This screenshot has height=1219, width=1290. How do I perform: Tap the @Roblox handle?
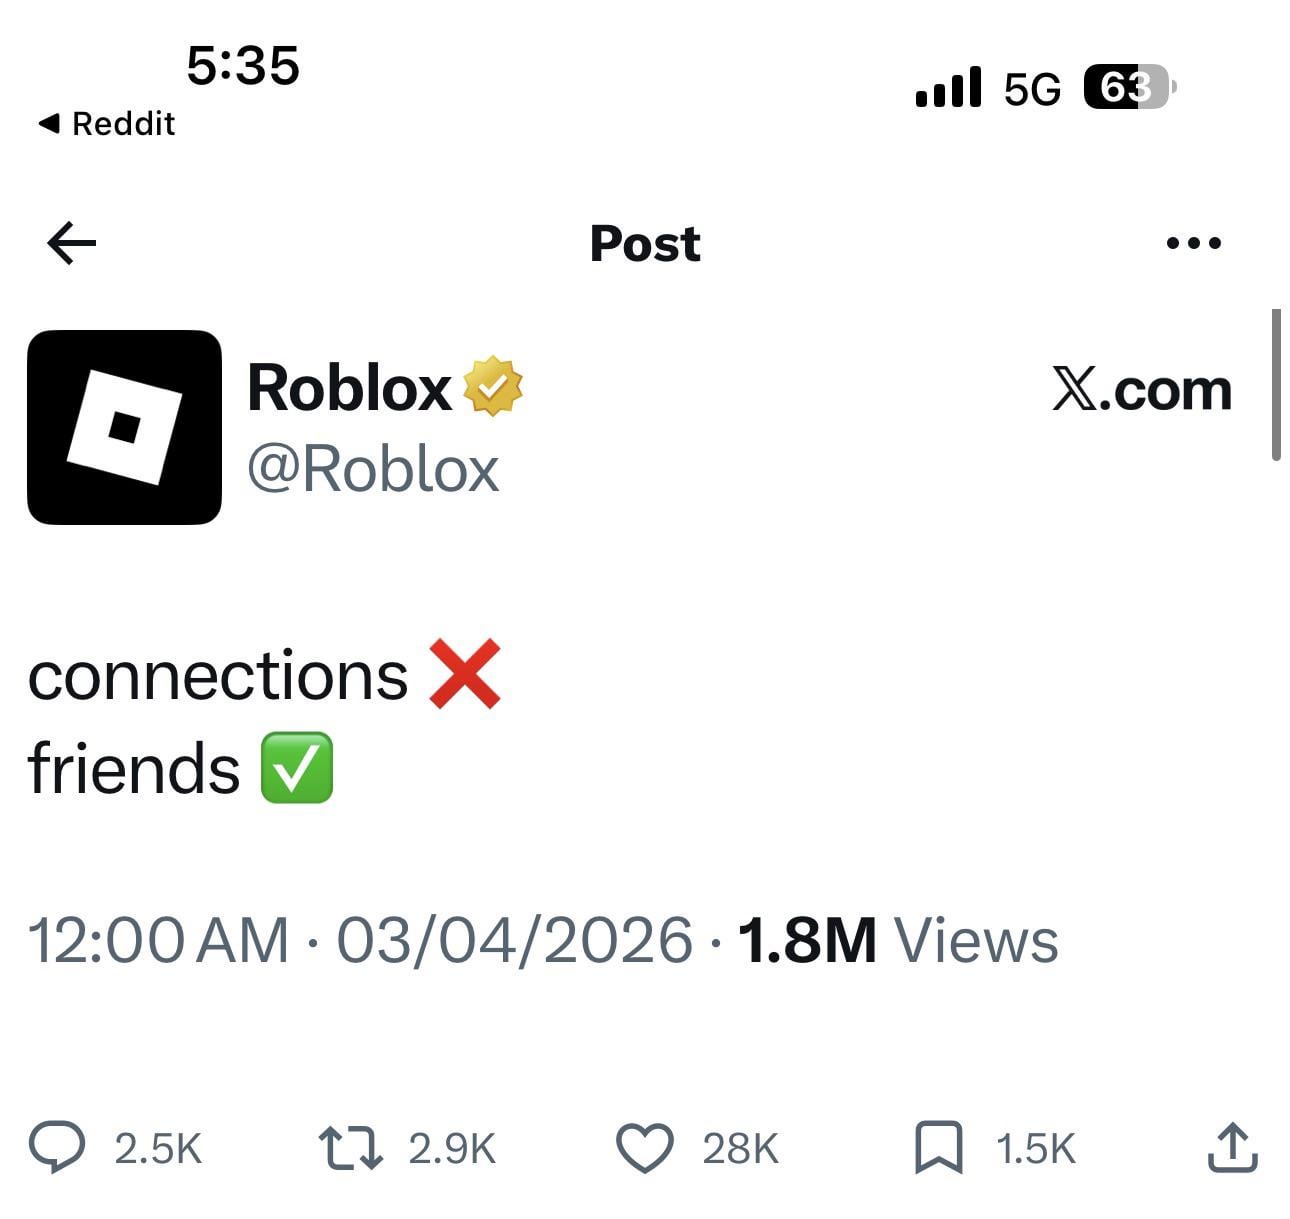372,468
